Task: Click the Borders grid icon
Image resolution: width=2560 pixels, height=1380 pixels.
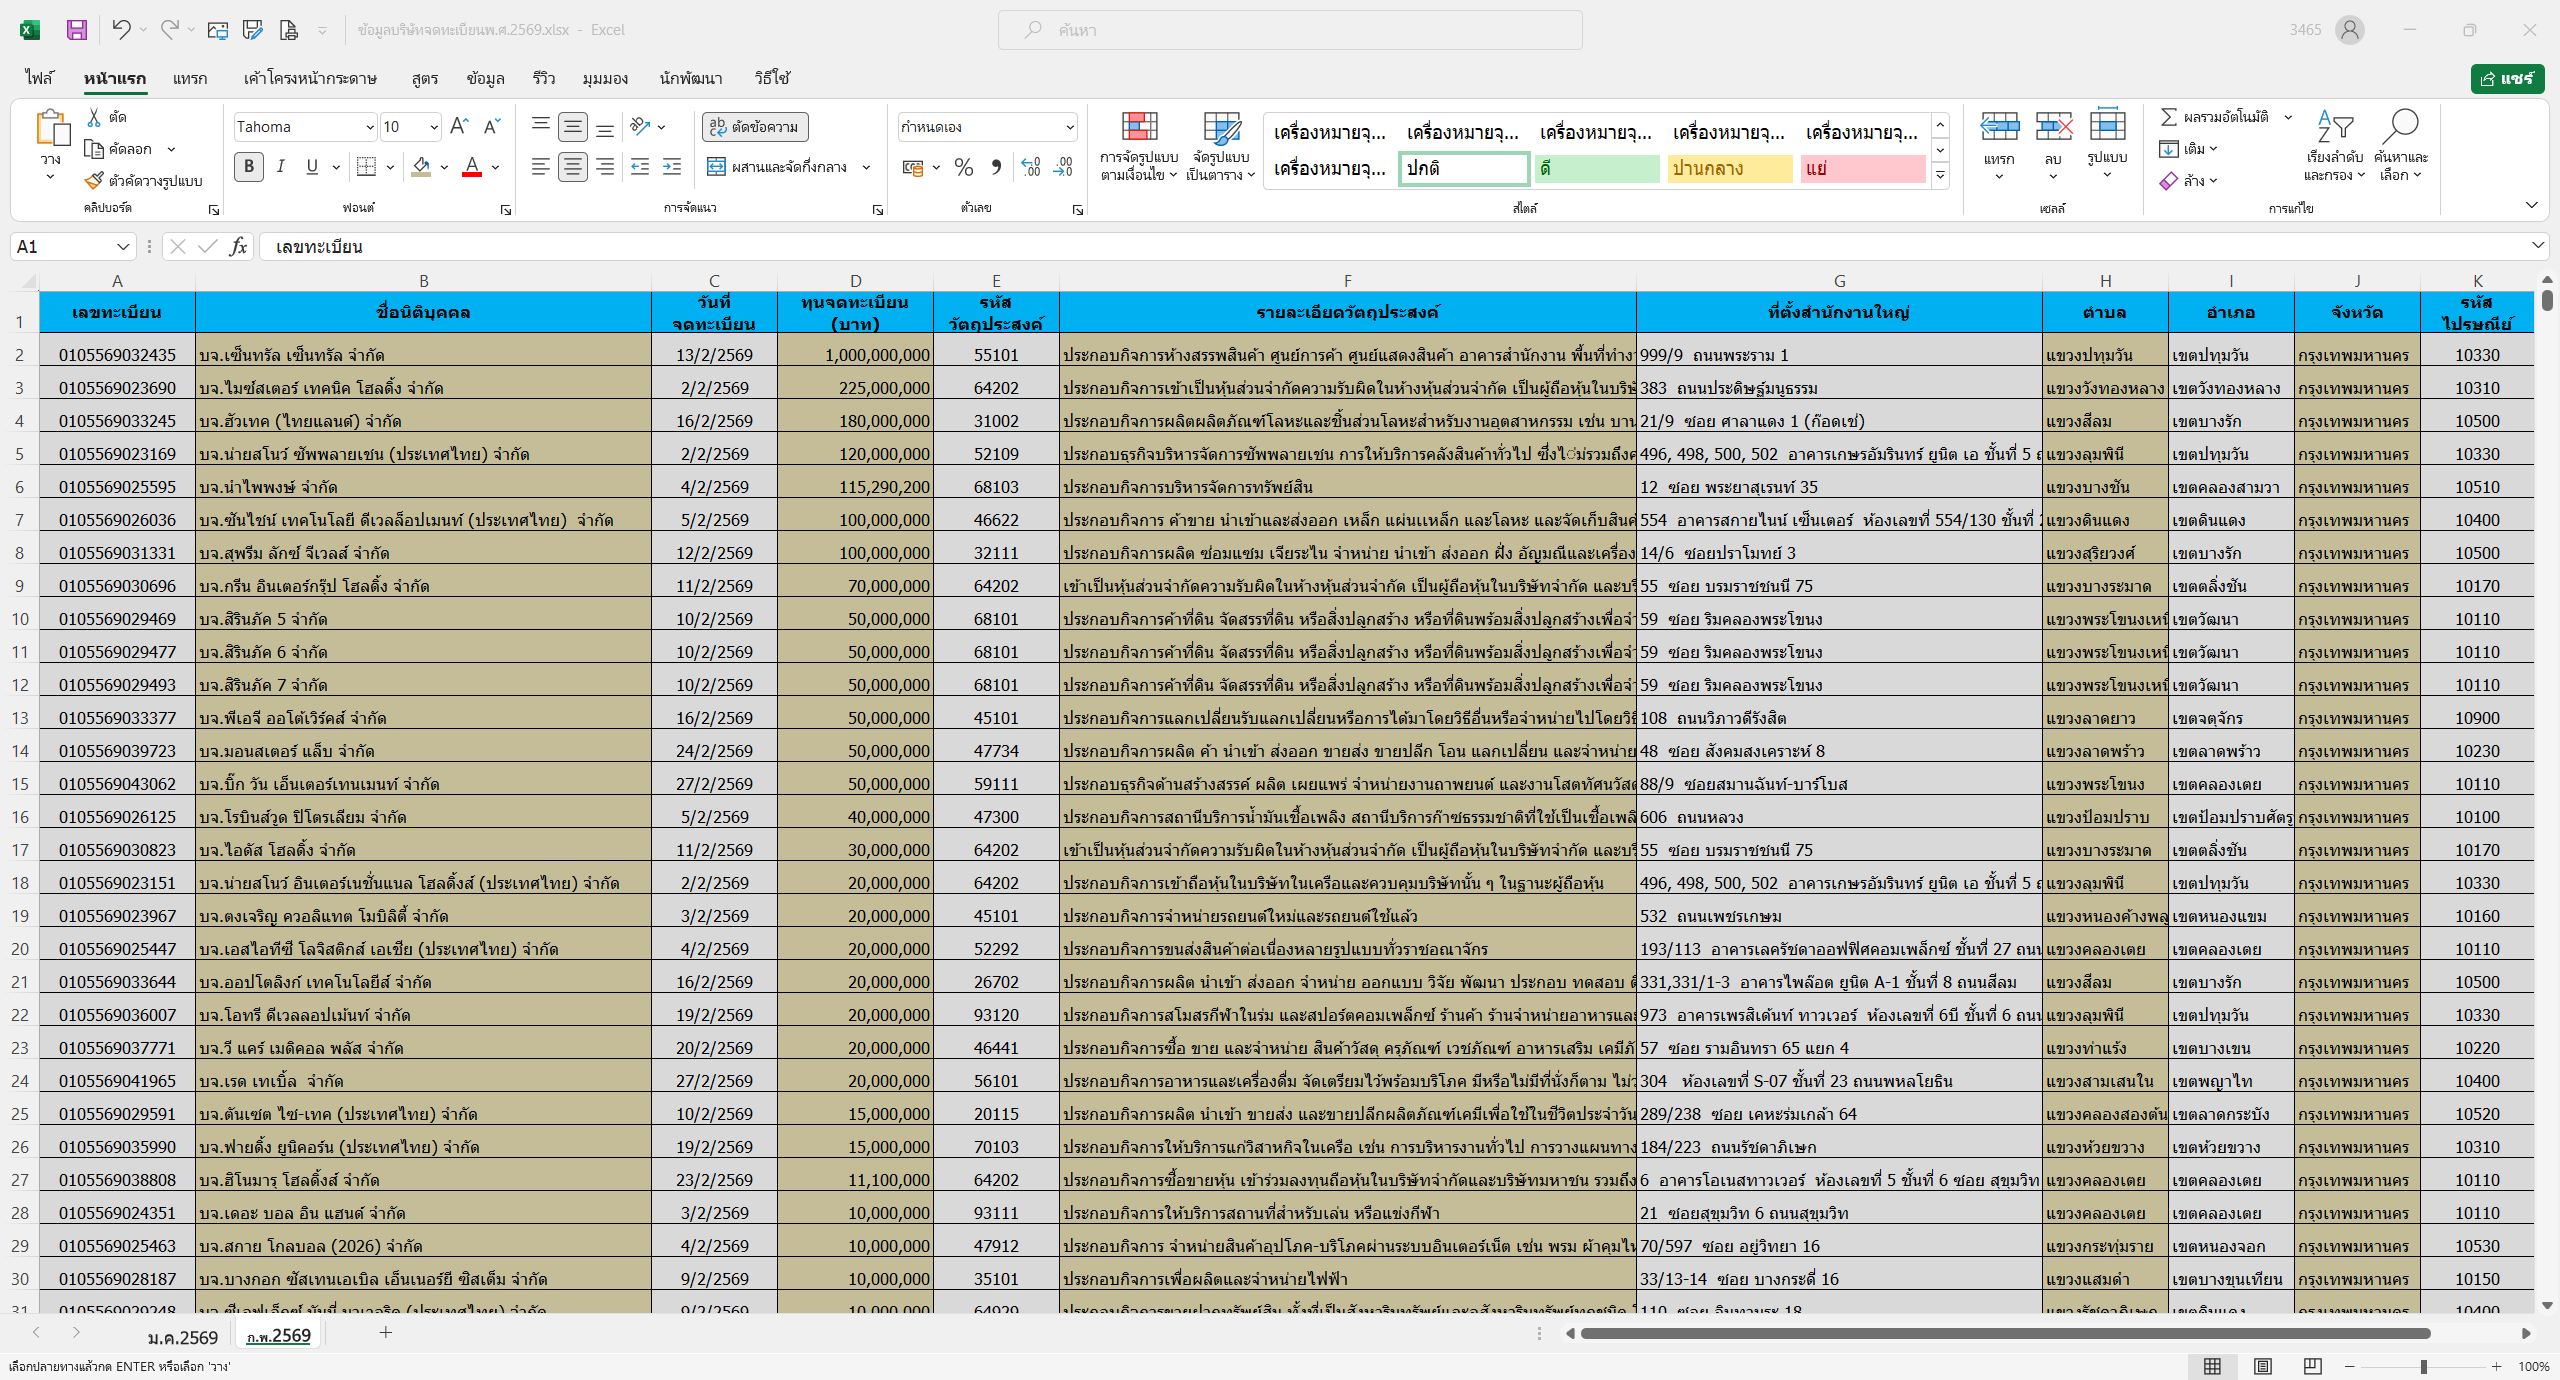Action: (366, 167)
